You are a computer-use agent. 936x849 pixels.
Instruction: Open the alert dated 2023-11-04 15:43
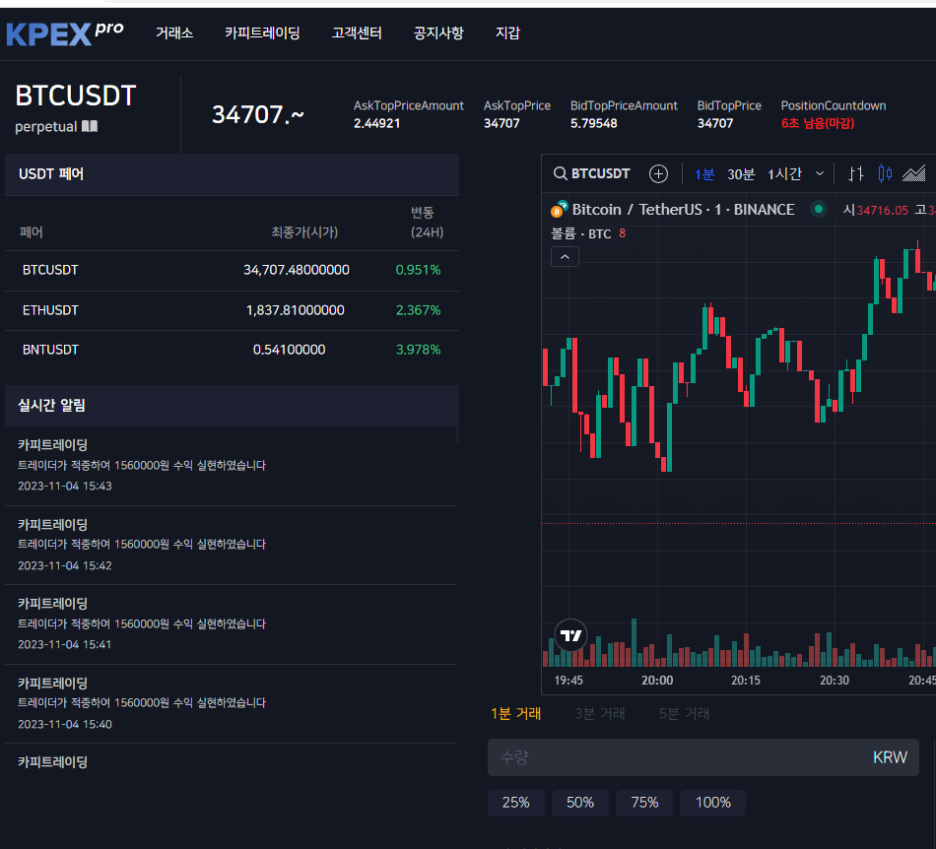[x=230, y=466]
